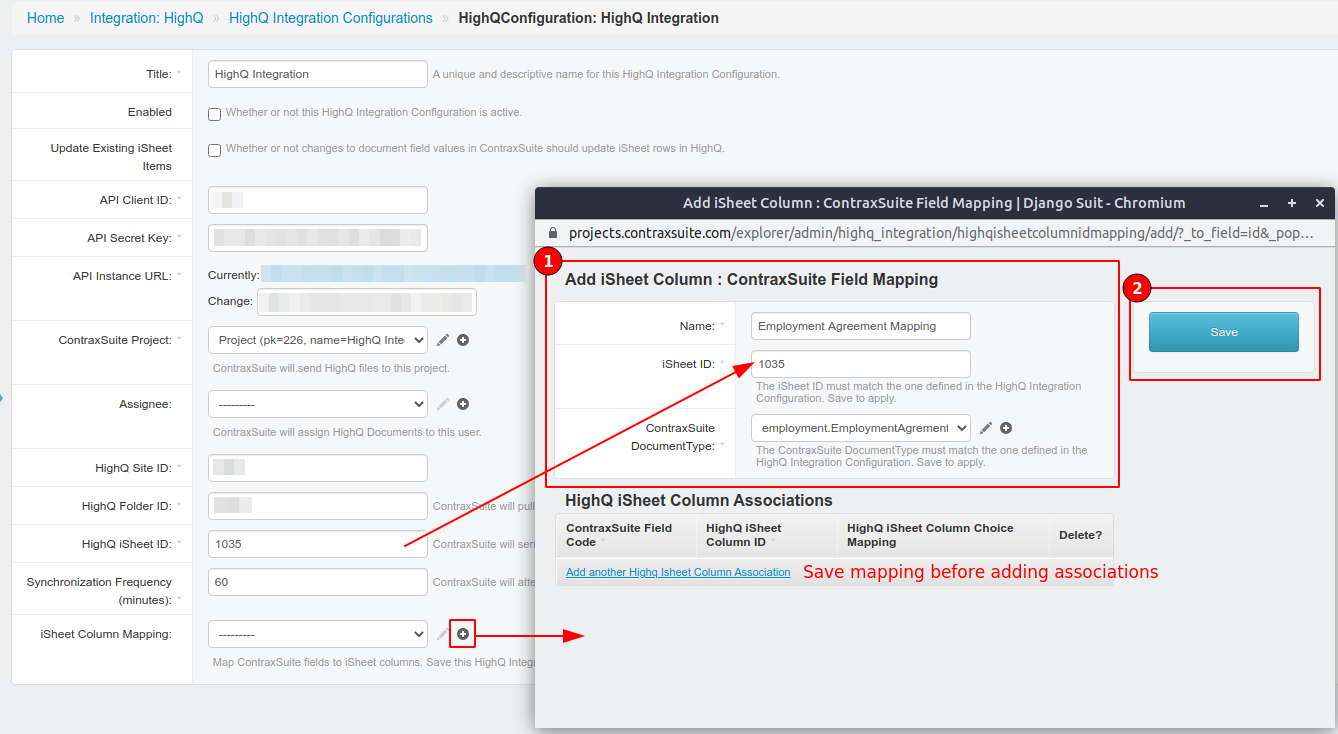Click the API Secret Key field
1338x734 pixels.
click(x=318, y=238)
